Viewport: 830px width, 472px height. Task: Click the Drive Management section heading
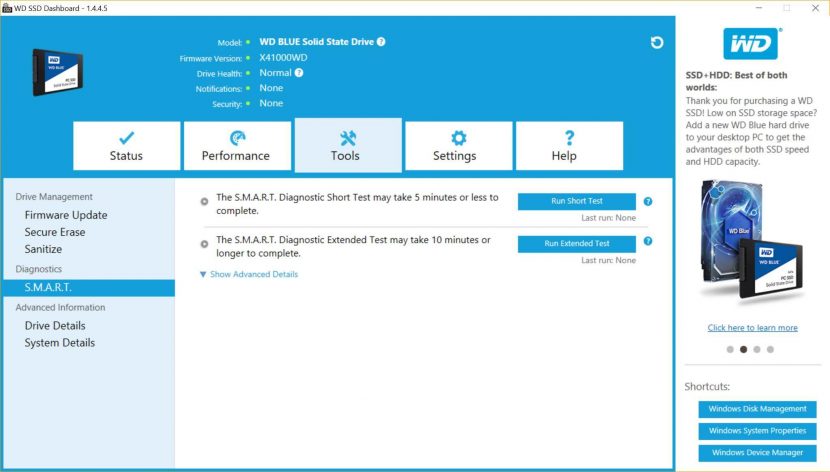pos(54,197)
